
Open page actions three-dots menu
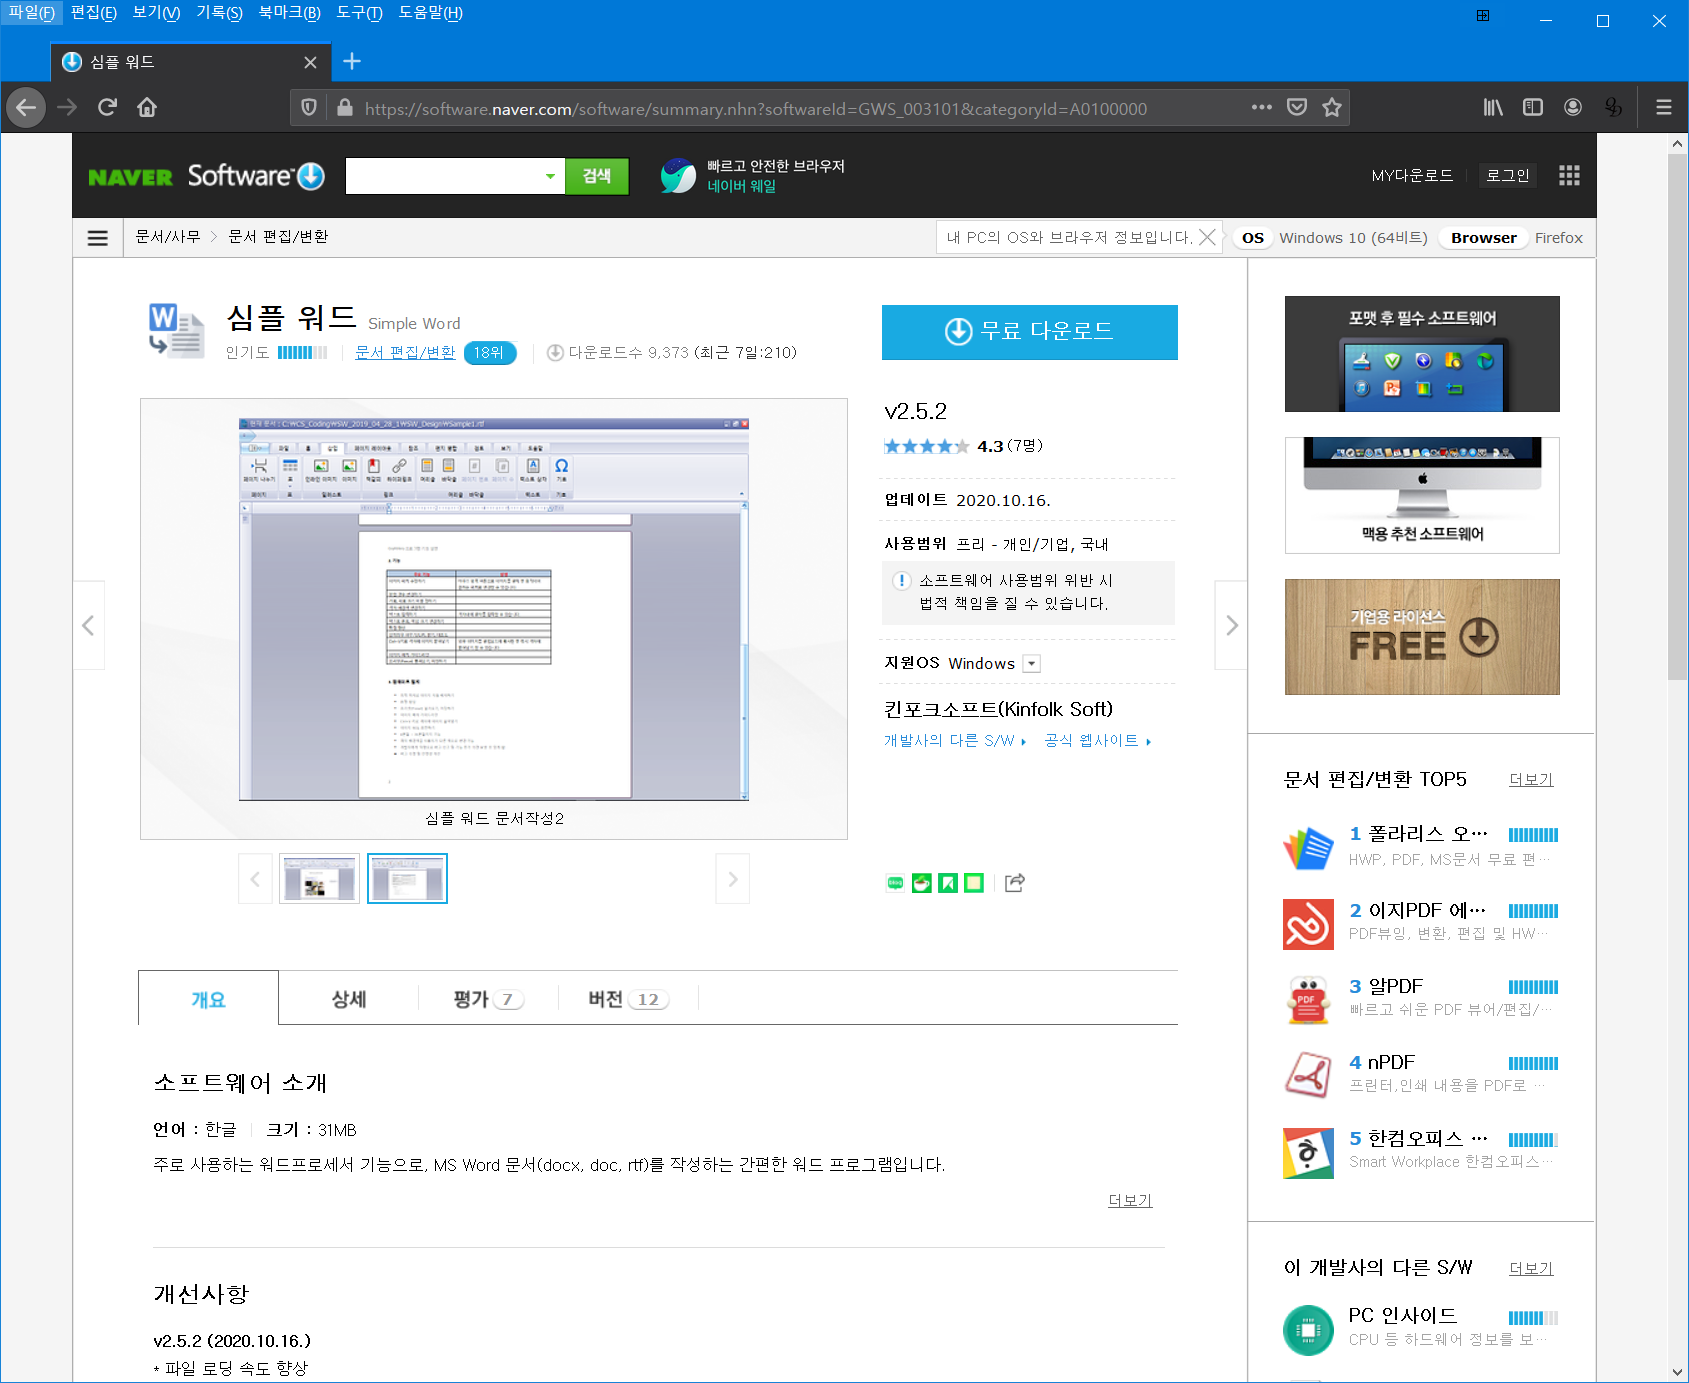pyautogui.click(x=1262, y=107)
